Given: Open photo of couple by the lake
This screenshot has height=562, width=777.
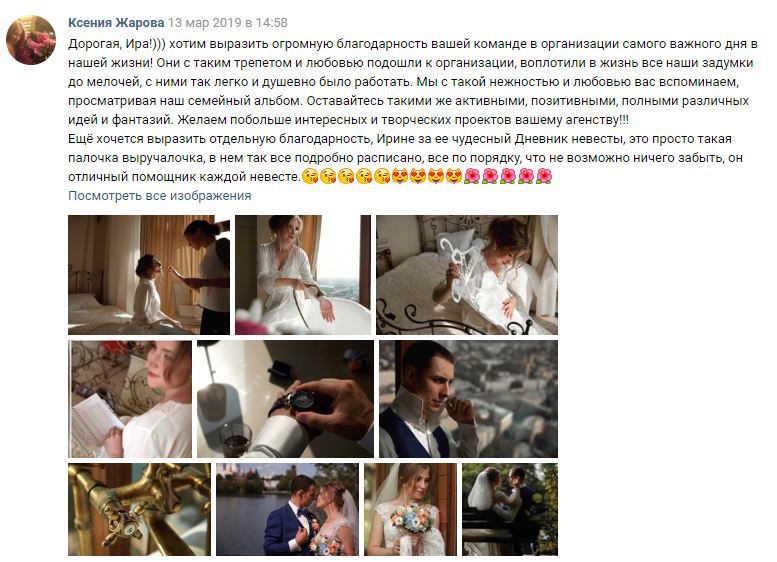Looking at the screenshot, I should click(x=287, y=509).
